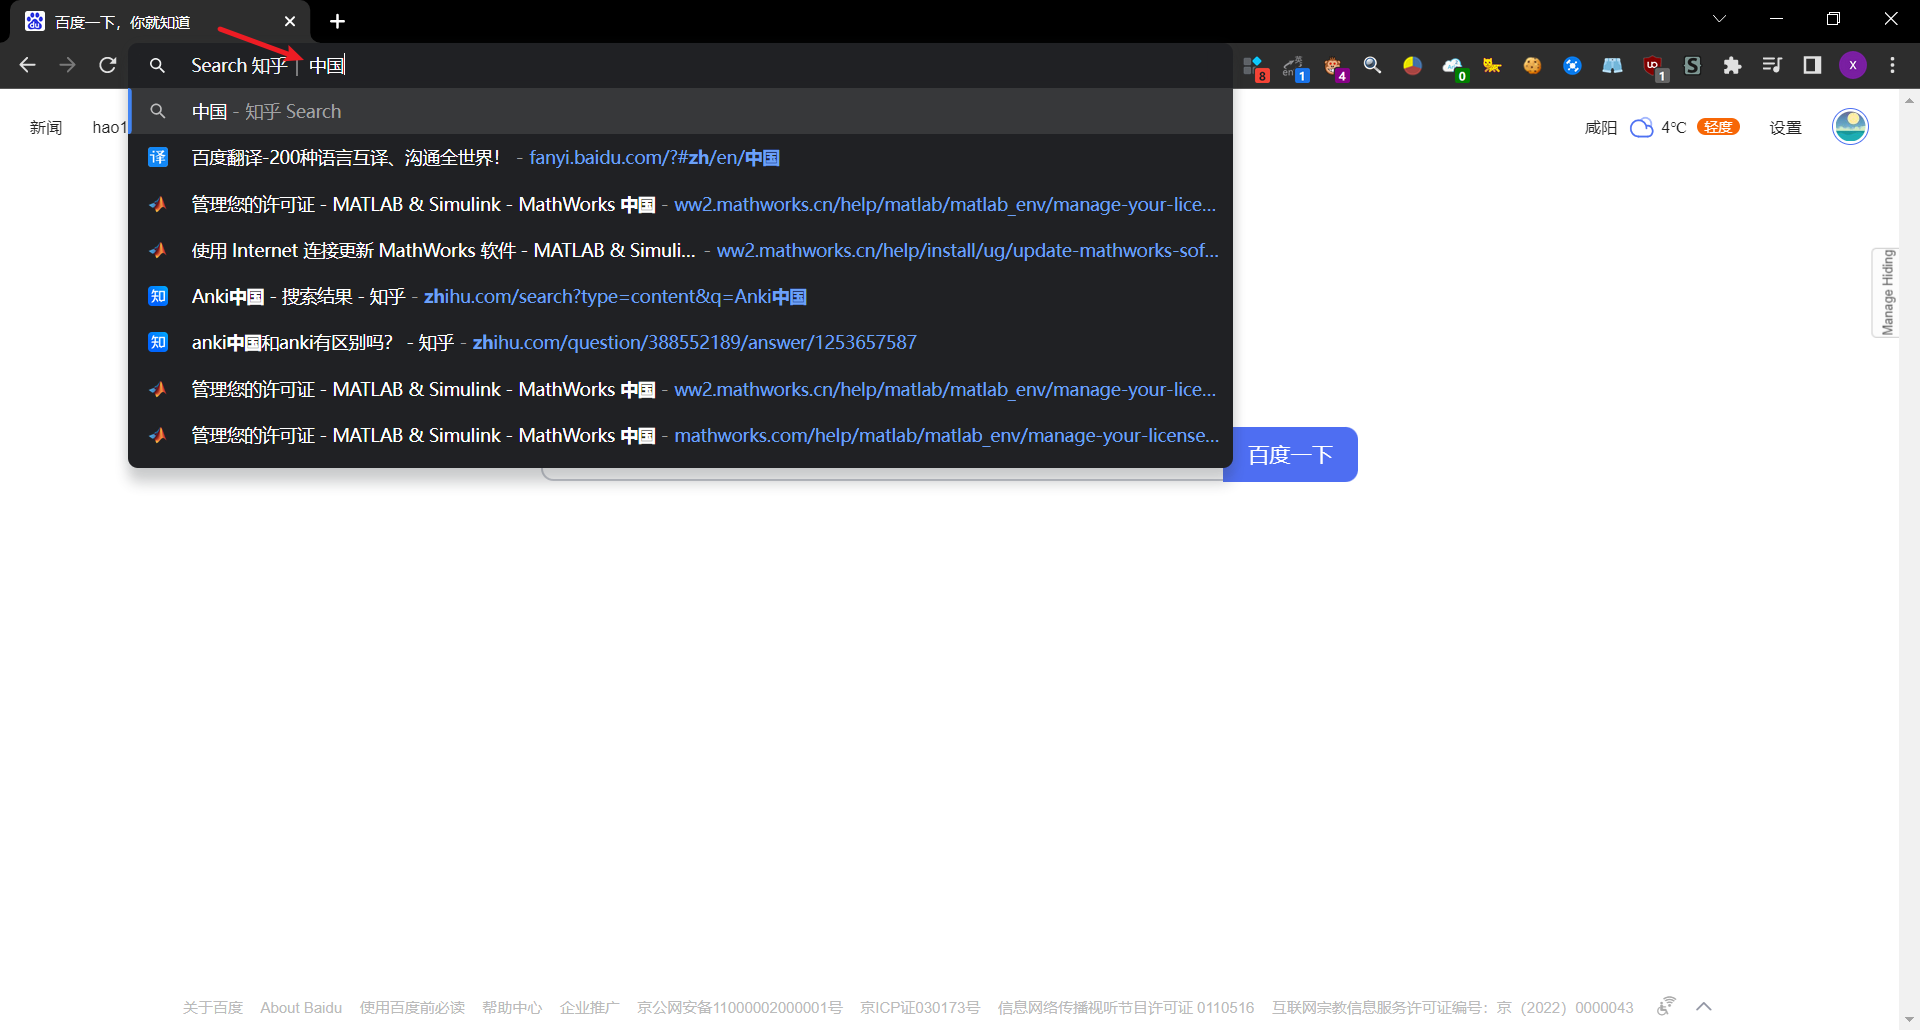
Task: Open the purple X profile avatar
Action: 1853,65
